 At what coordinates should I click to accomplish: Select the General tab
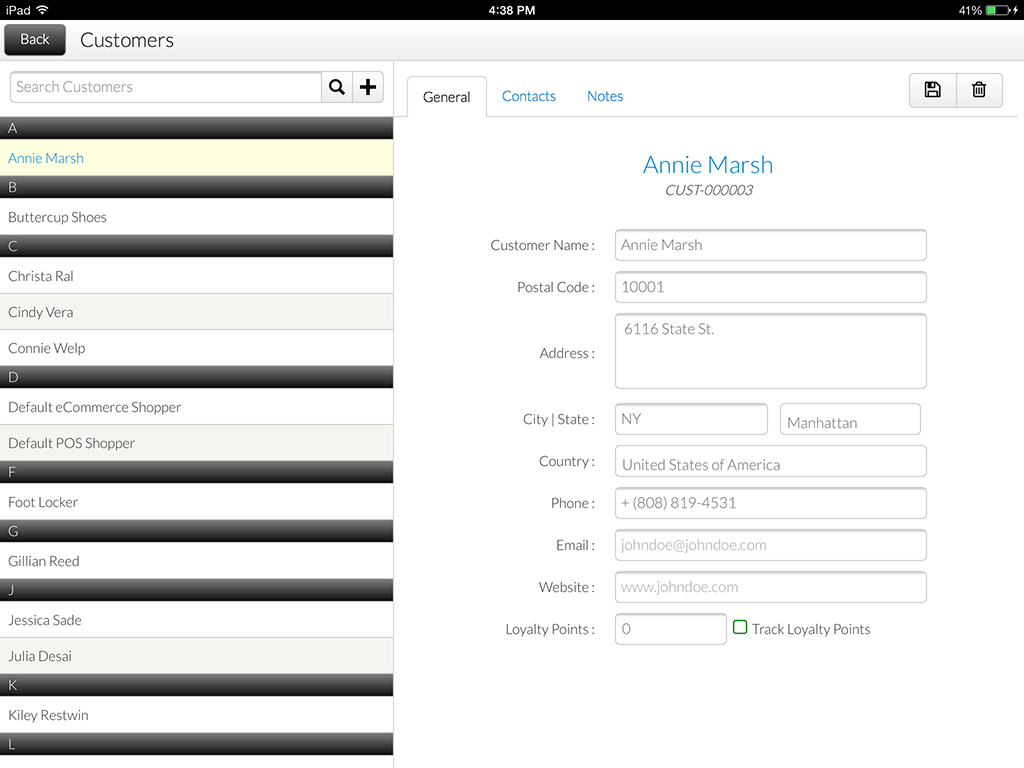(x=446, y=97)
